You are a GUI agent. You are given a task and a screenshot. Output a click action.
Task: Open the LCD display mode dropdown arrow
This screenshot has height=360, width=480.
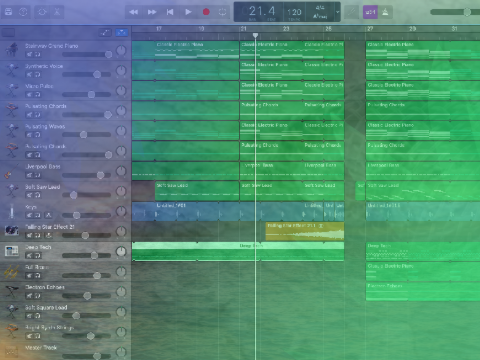(x=337, y=12)
